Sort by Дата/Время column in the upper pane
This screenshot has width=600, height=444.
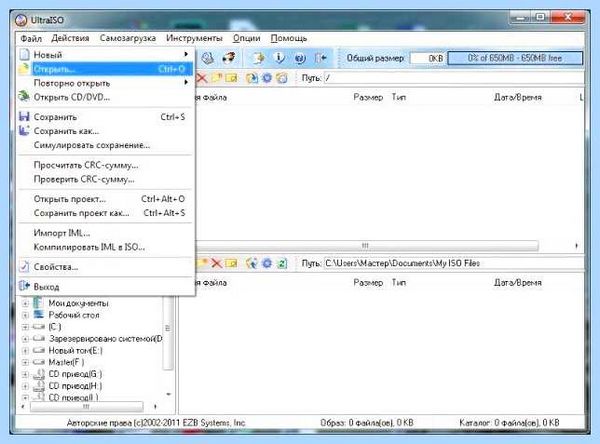click(x=518, y=97)
